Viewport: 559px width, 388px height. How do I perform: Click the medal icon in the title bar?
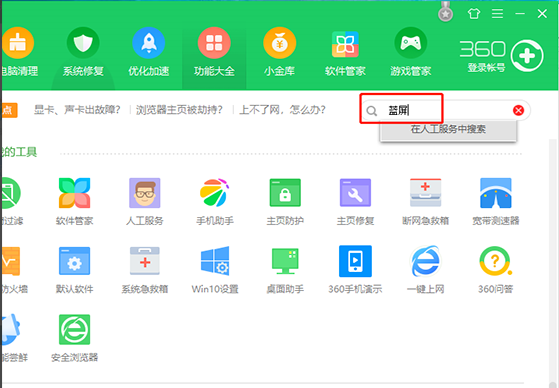[x=445, y=11]
